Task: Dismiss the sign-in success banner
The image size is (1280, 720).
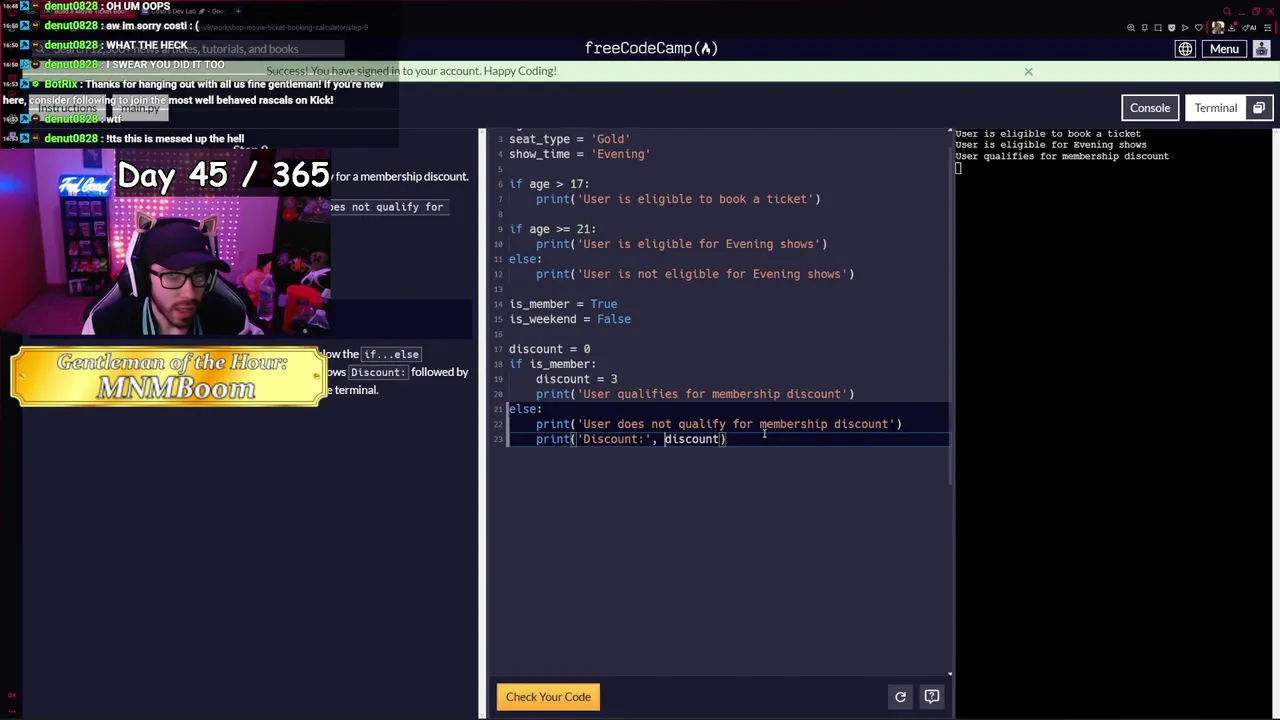Action: pyautogui.click(x=1028, y=71)
